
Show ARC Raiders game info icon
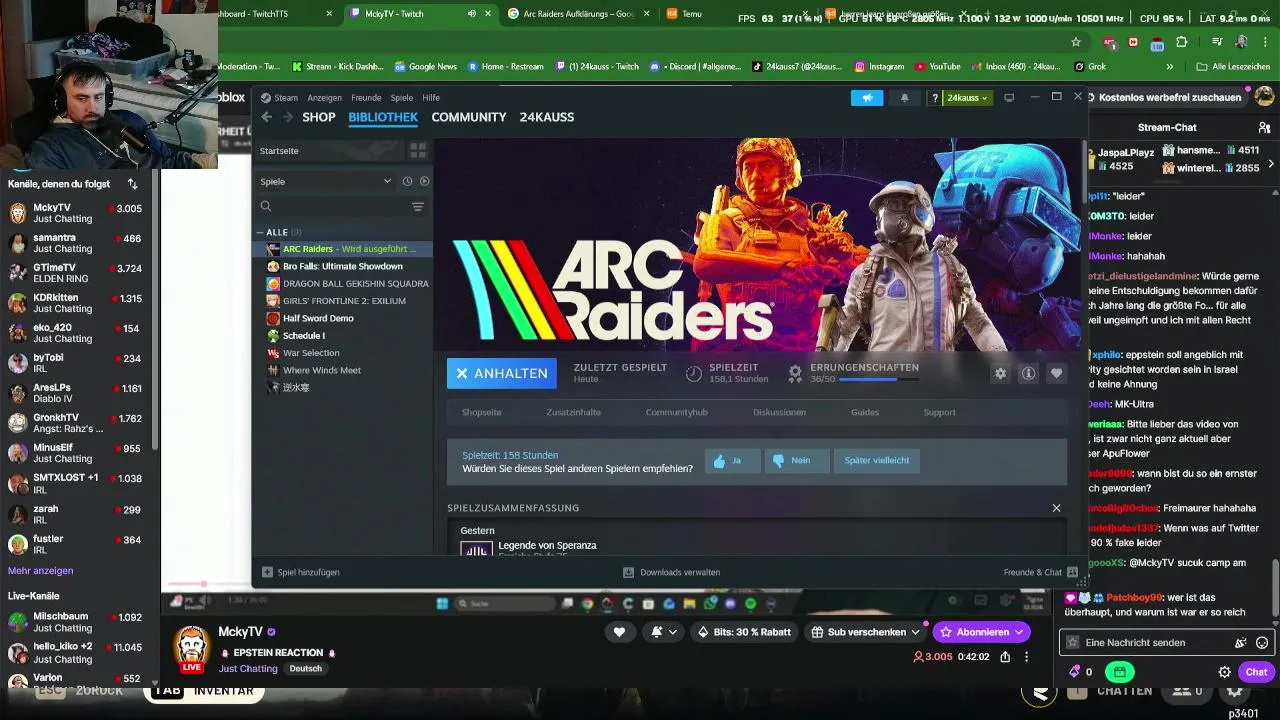(x=1028, y=373)
